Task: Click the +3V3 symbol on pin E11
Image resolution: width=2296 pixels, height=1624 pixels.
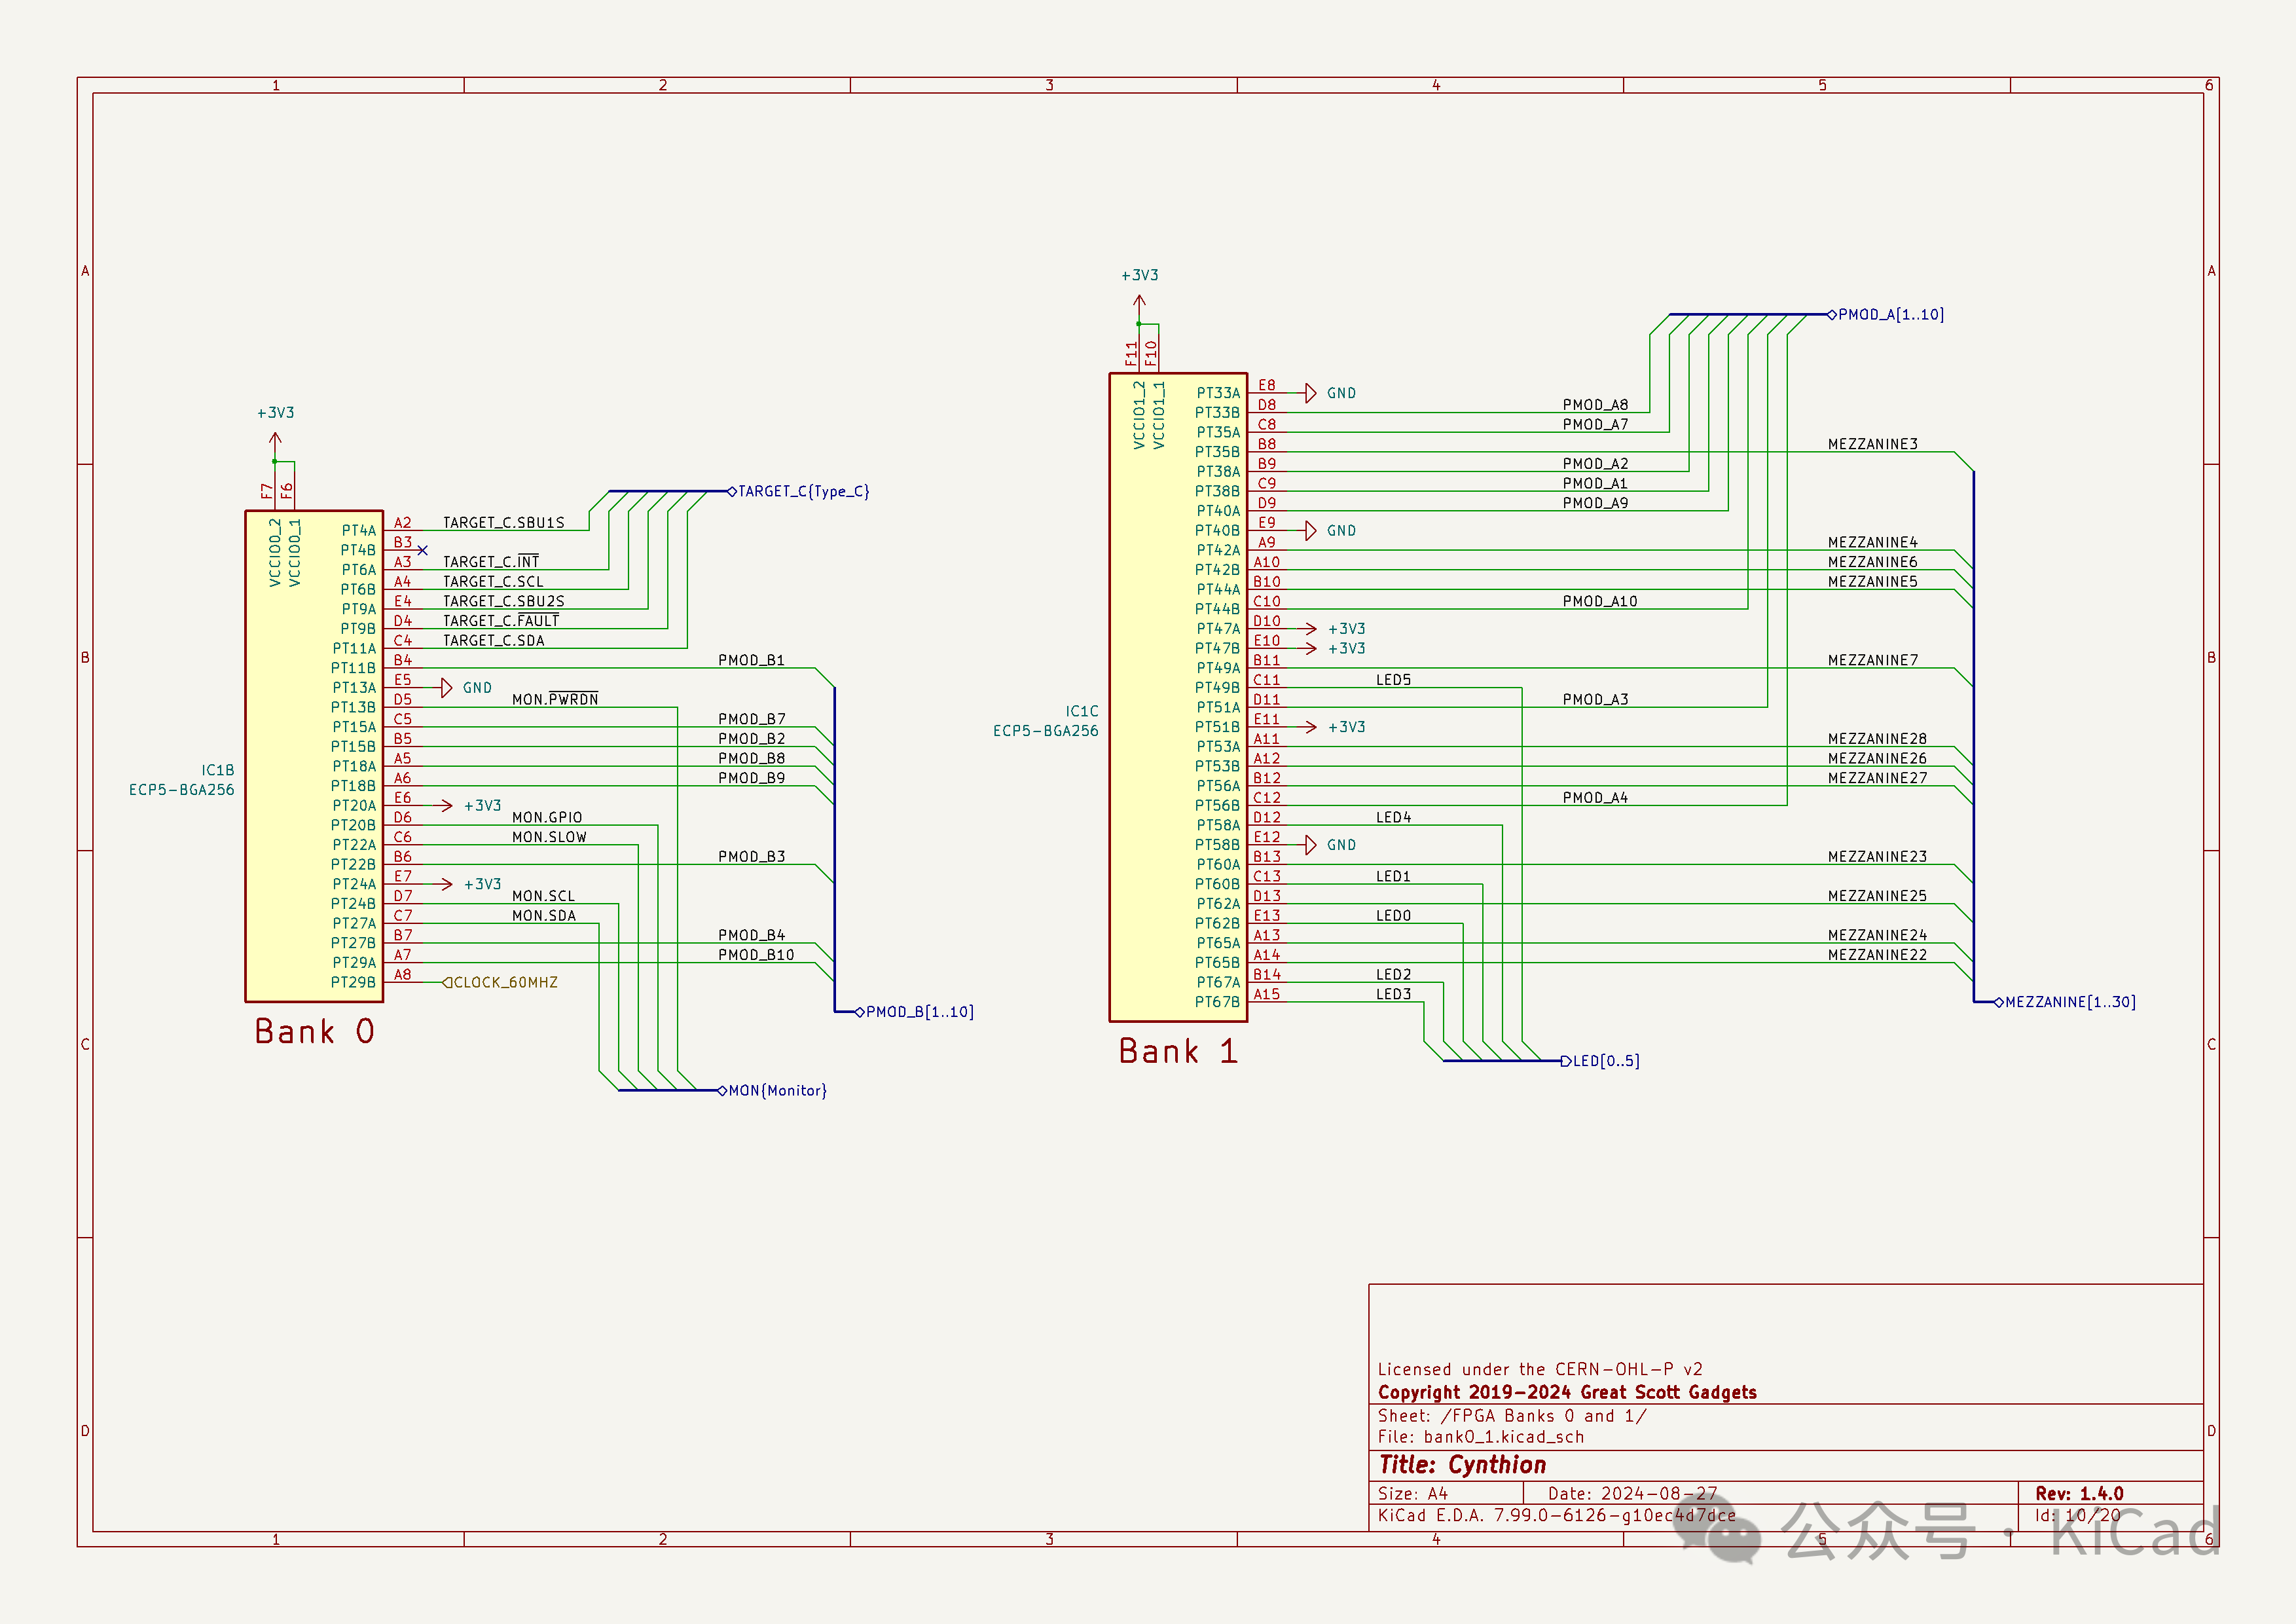Action: point(1311,727)
